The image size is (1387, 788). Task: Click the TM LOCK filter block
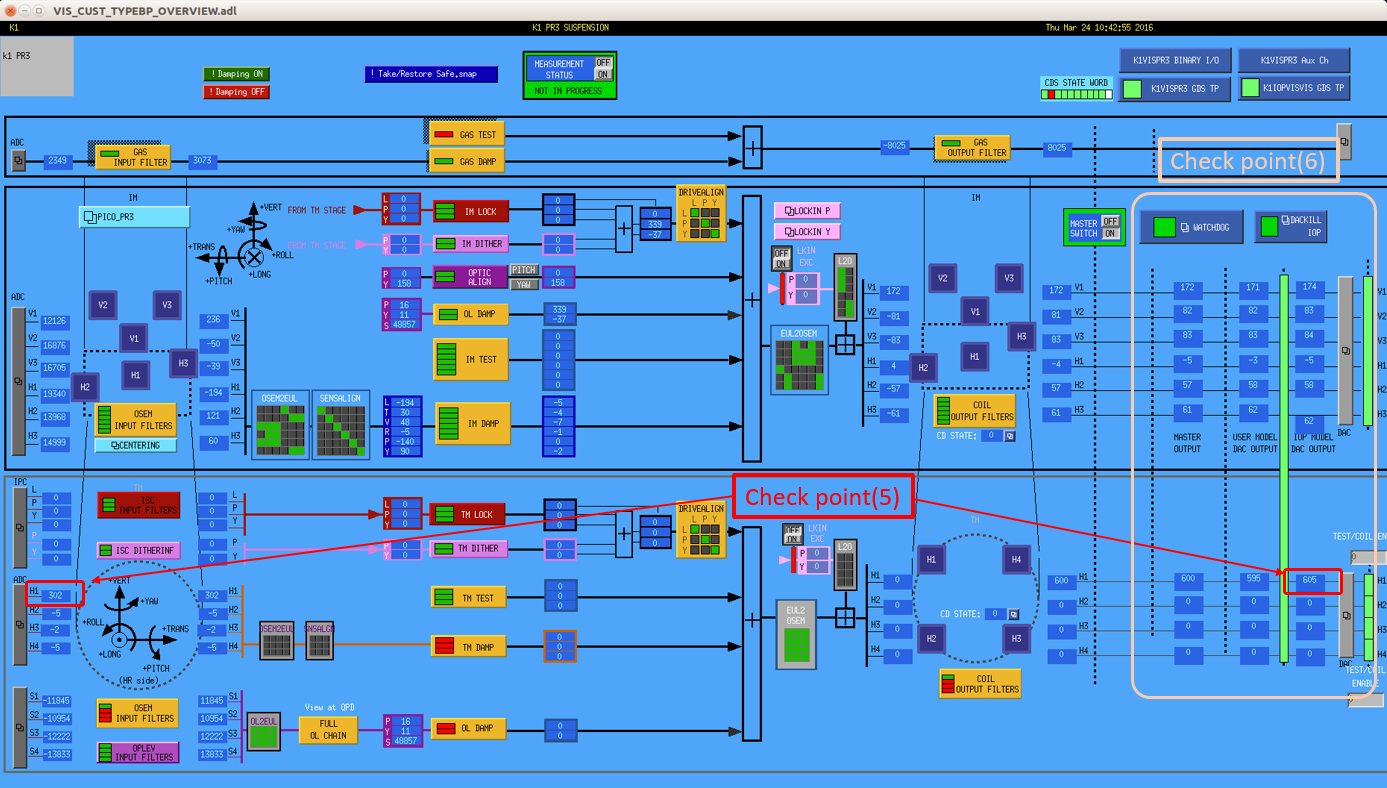click(470, 514)
